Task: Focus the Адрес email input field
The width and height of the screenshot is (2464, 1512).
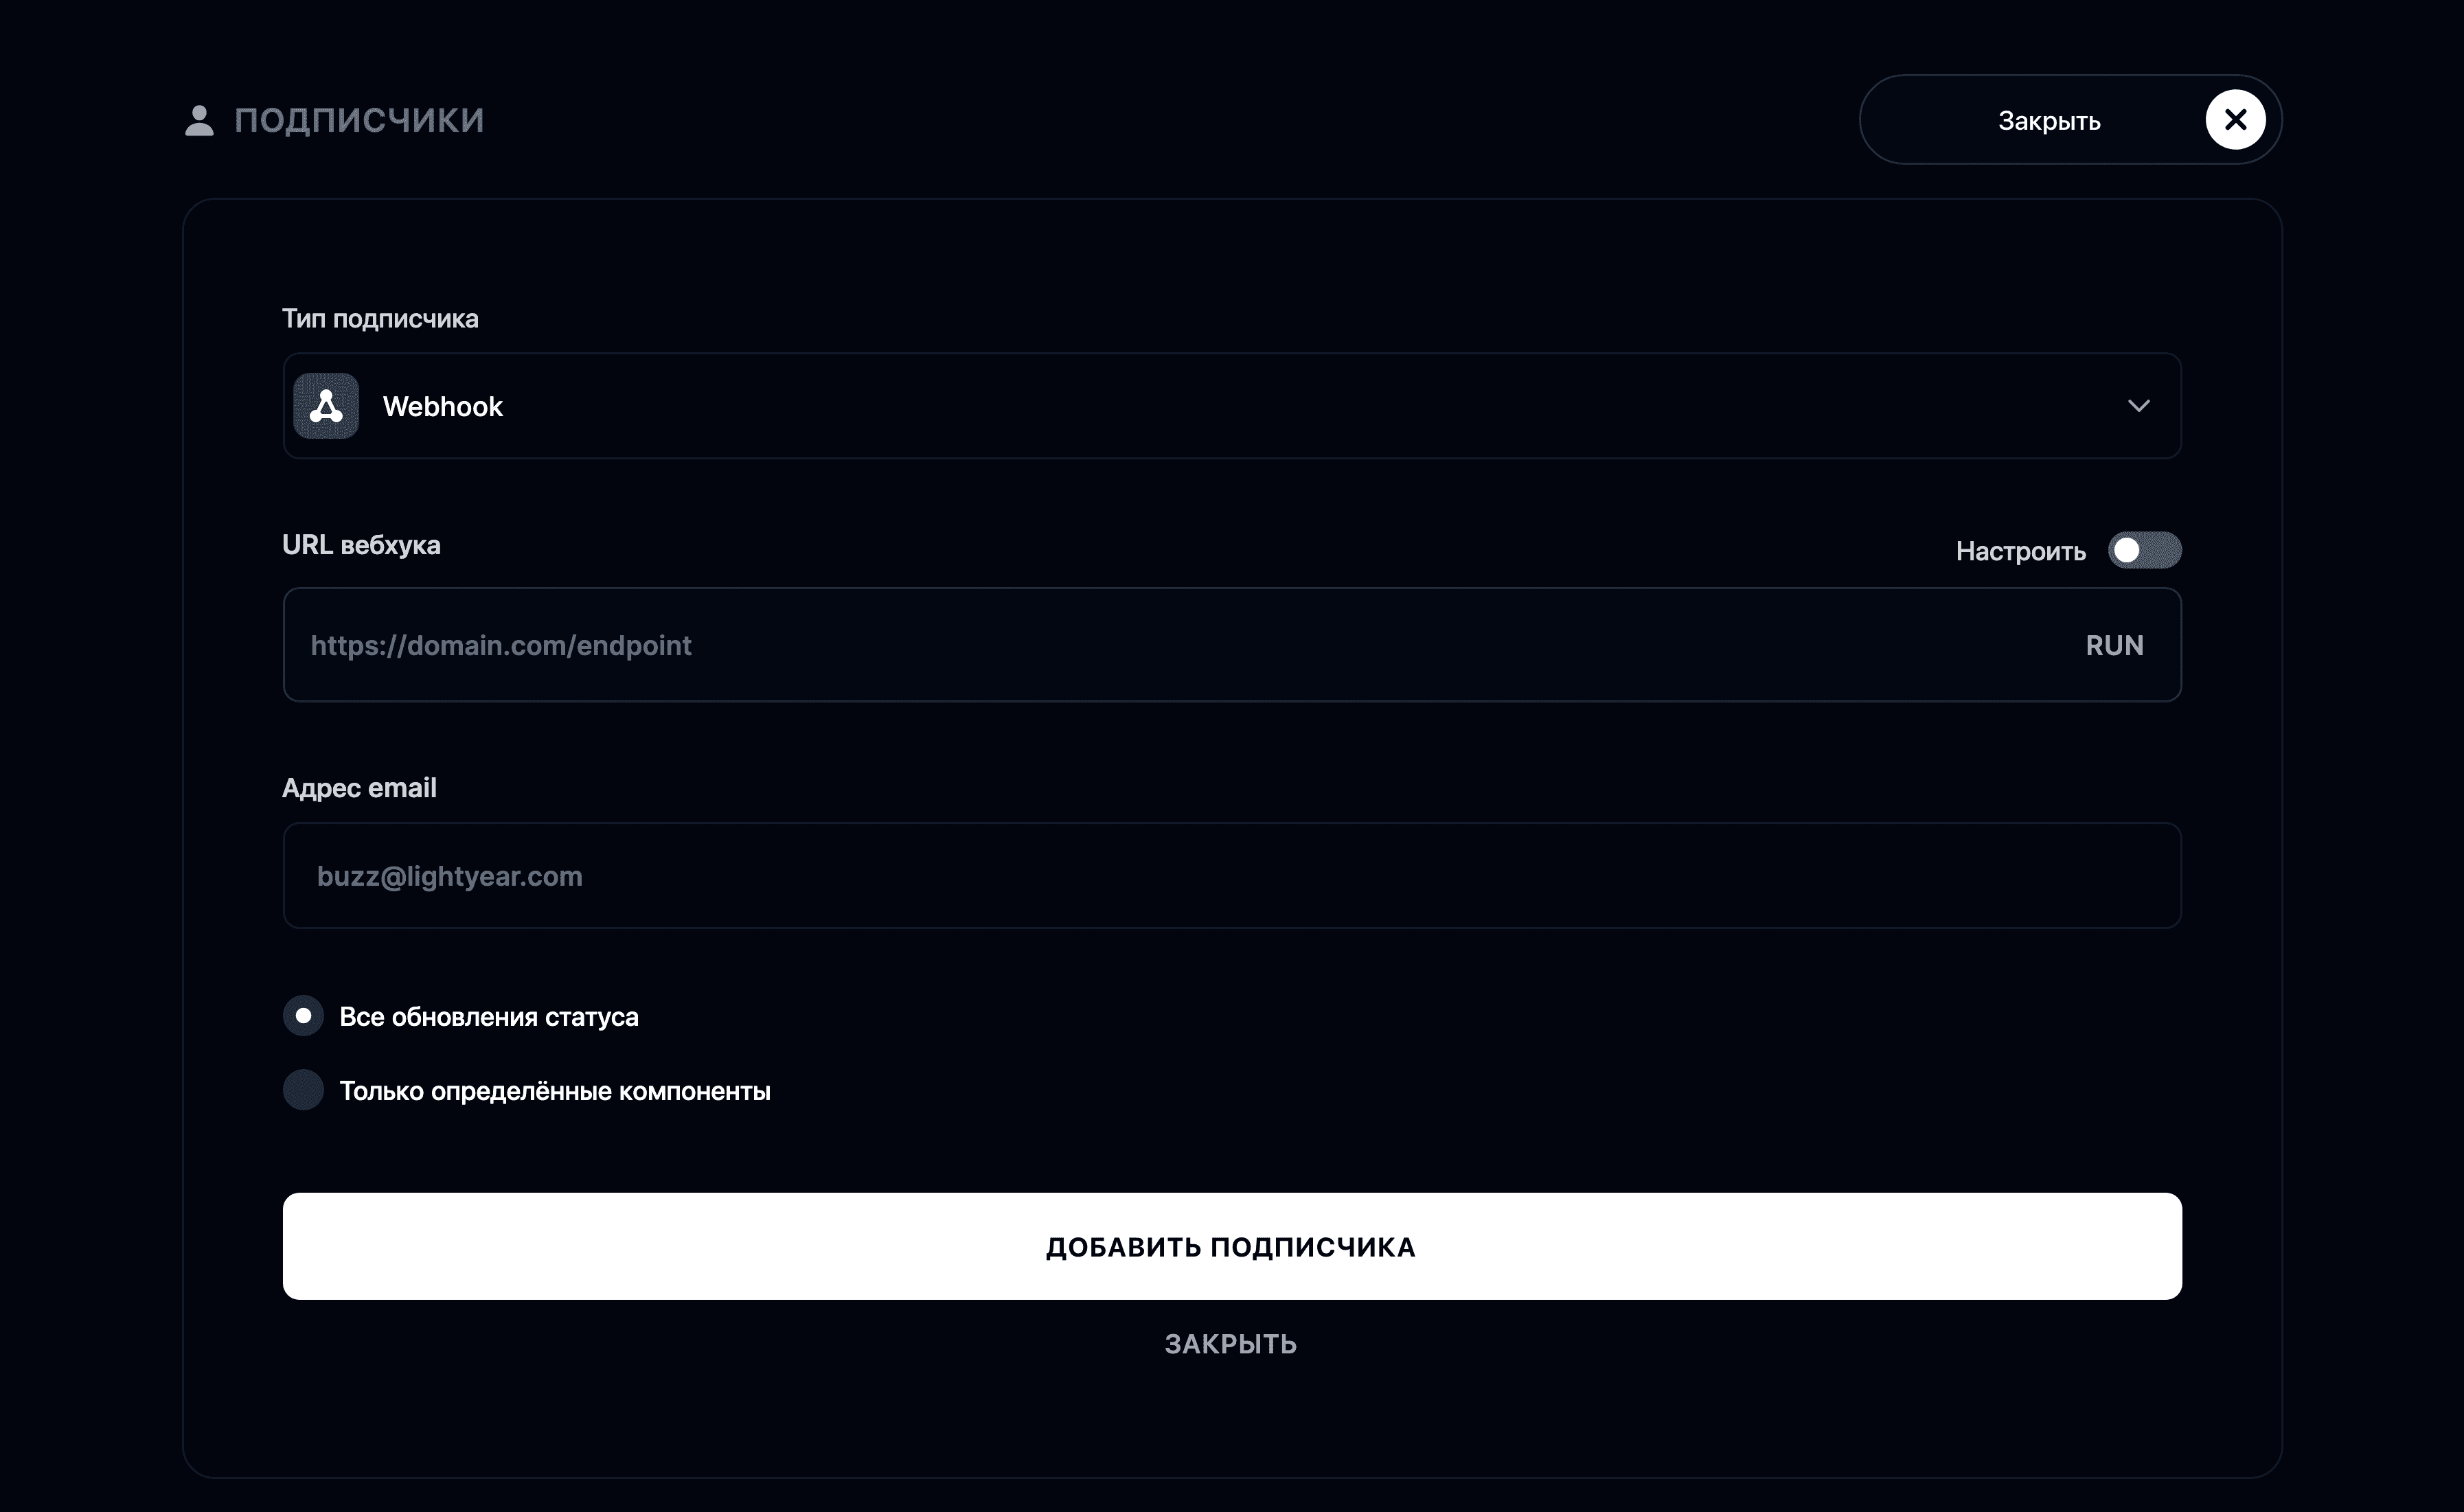Action: pyautogui.click(x=1232, y=876)
